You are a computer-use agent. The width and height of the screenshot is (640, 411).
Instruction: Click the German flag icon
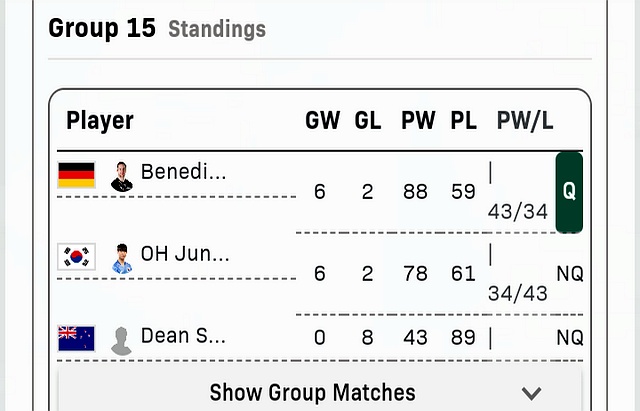pos(77,175)
